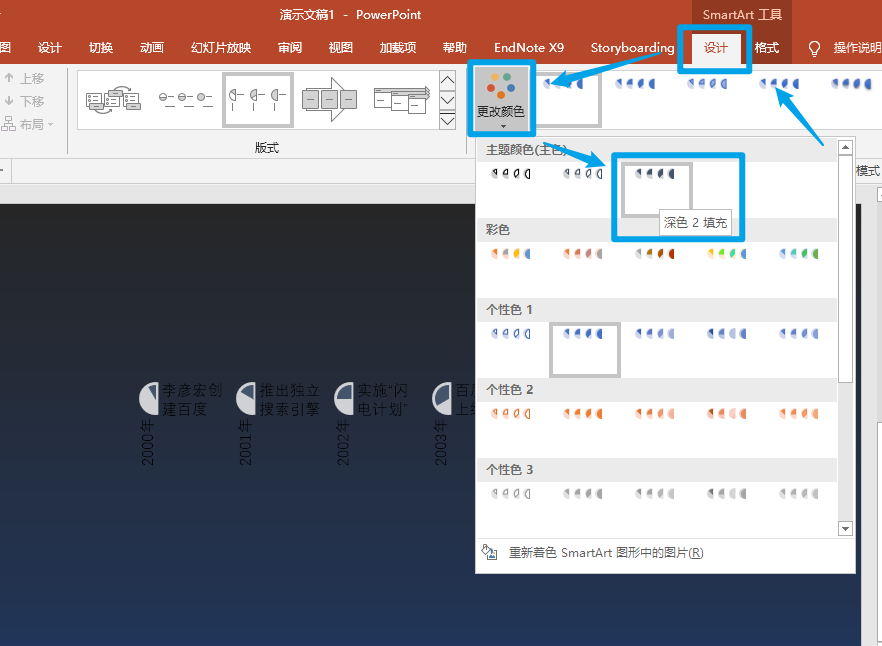Select the cycle-style first layout thumbnail in 版式

(x=113, y=100)
